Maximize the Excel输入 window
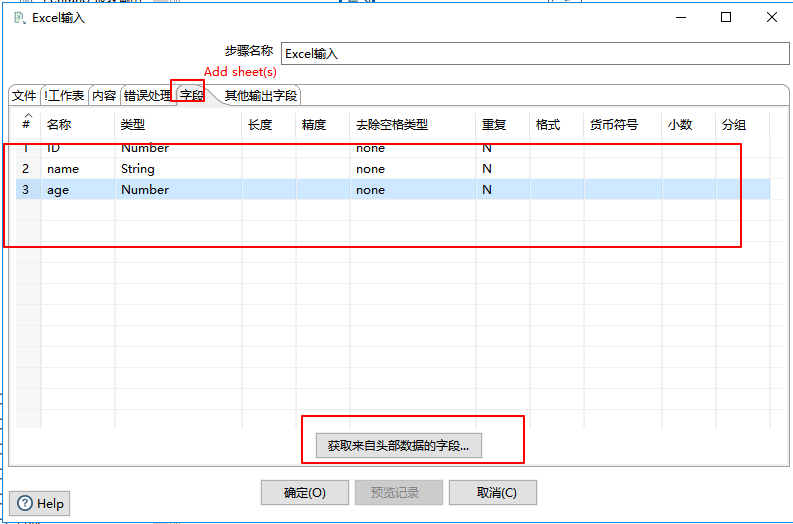 pyautogui.click(x=726, y=17)
